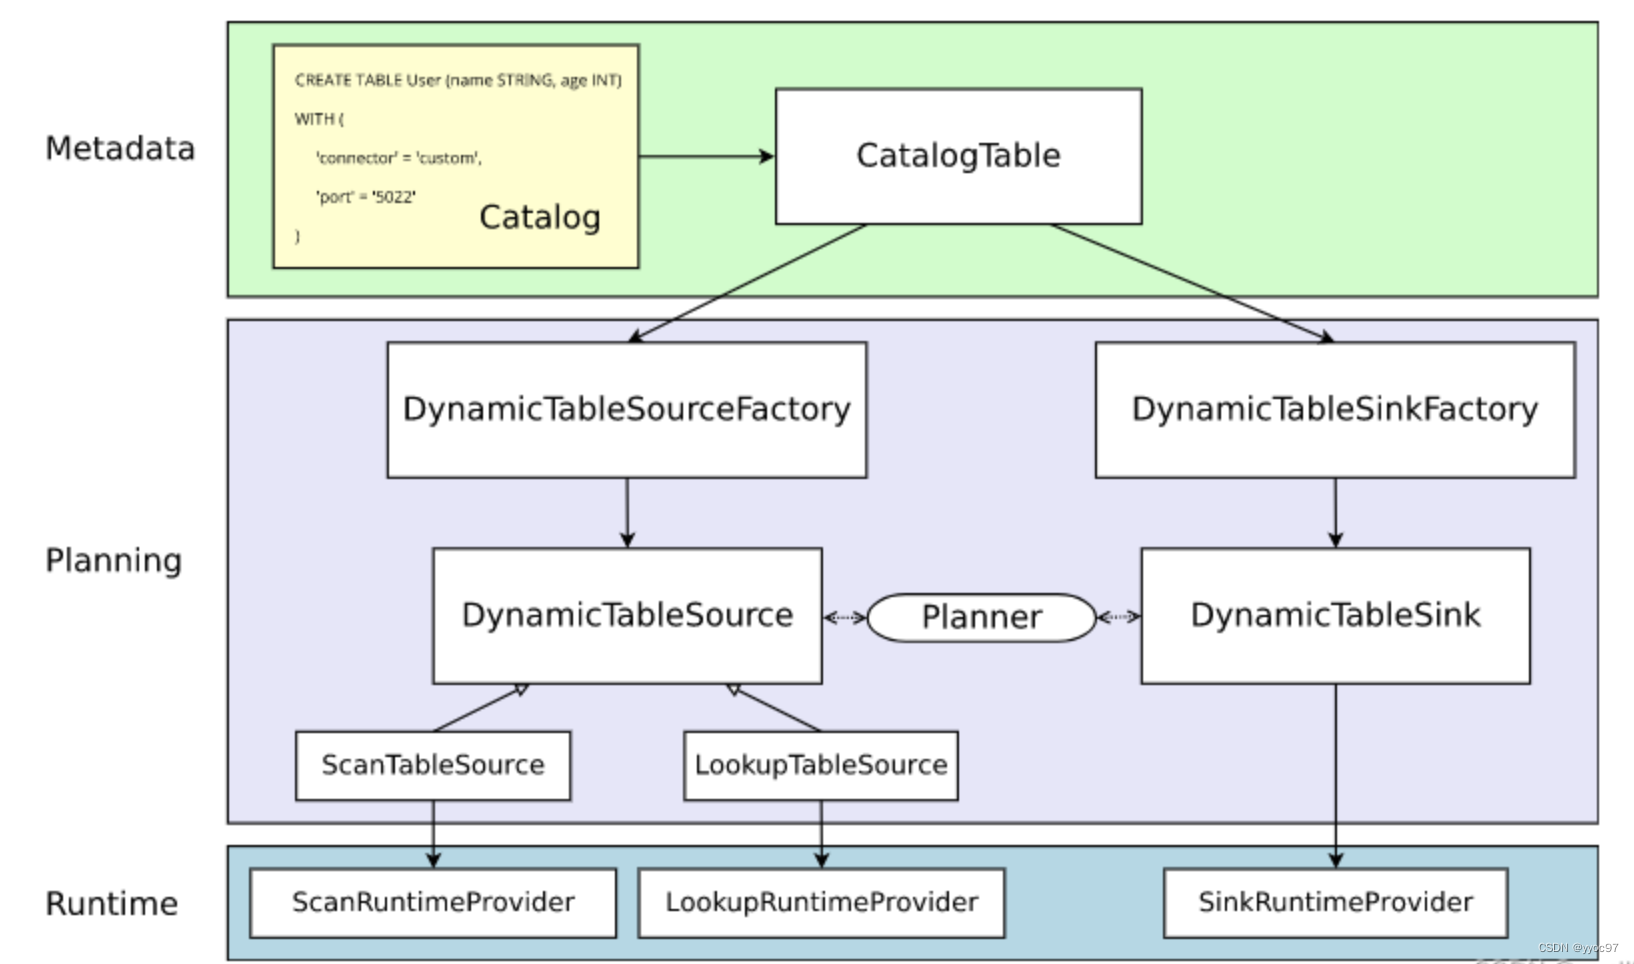Click the Metadata layer label
Image resolution: width=1634 pixels, height=964 pixels.
point(120,149)
